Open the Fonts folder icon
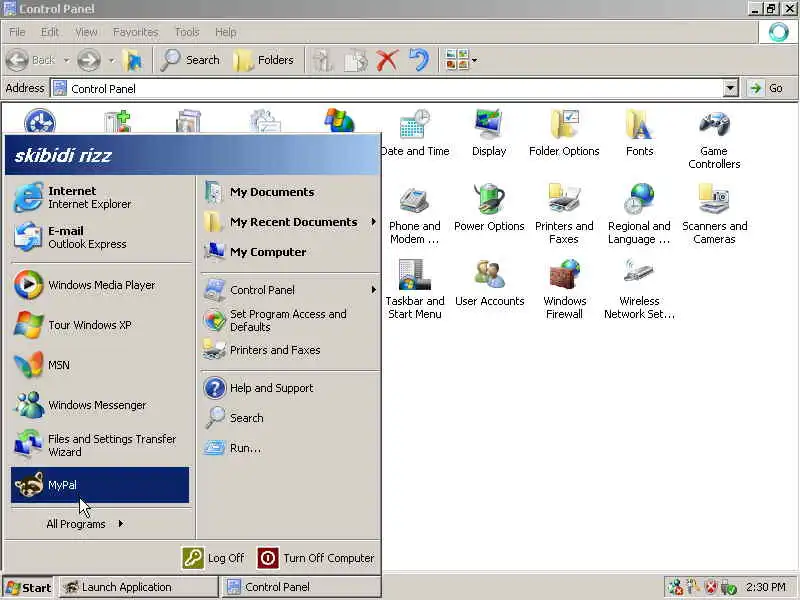This screenshot has height=600, width=800. point(639,133)
